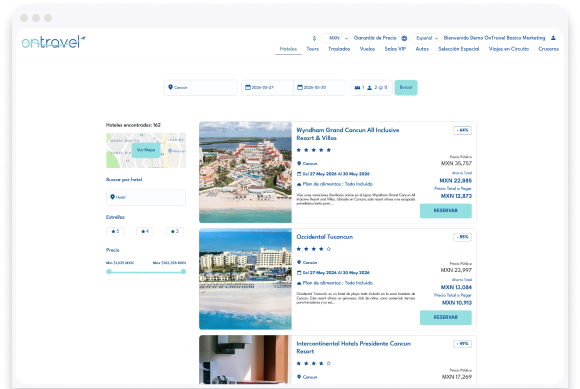Screen dimensions: 580x389
Task: Click Wyndham Cancun location pin icon
Action: (x=299, y=163)
